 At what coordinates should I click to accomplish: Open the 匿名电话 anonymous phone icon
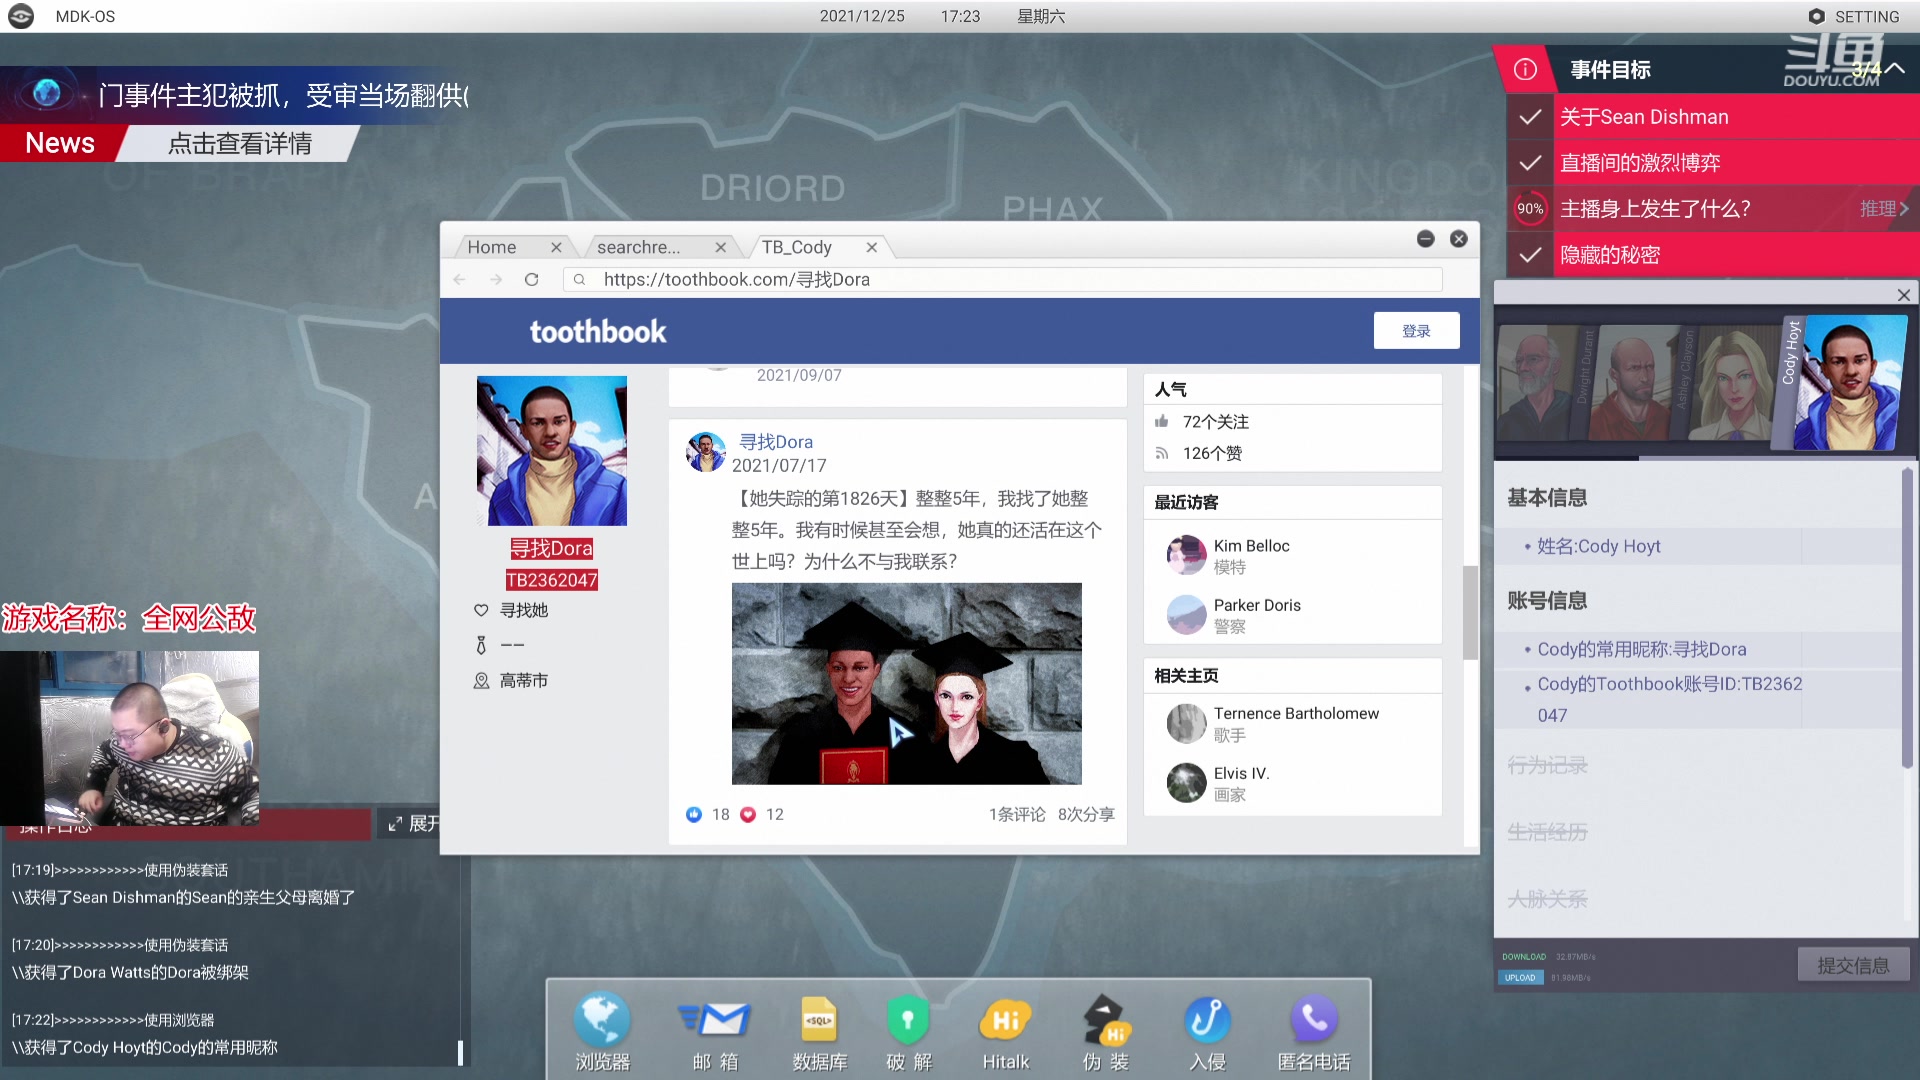[x=1313, y=1022]
